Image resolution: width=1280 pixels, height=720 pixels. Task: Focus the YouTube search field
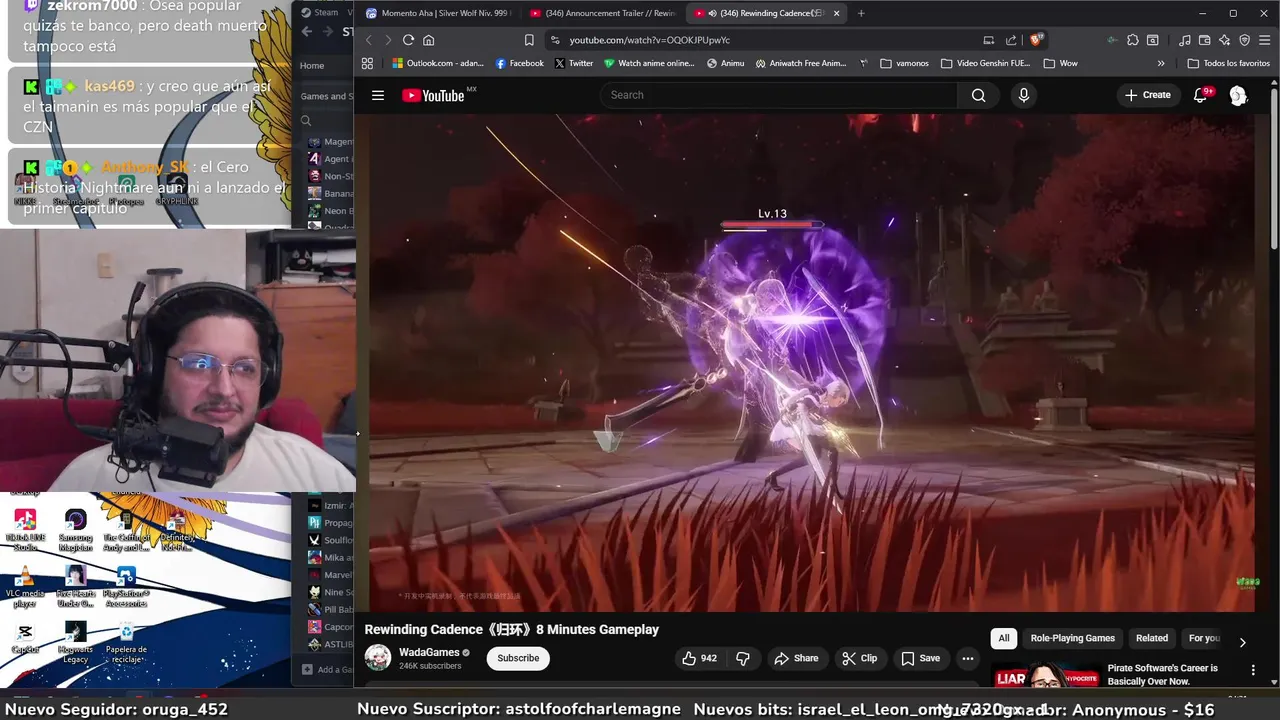[x=779, y=95]
